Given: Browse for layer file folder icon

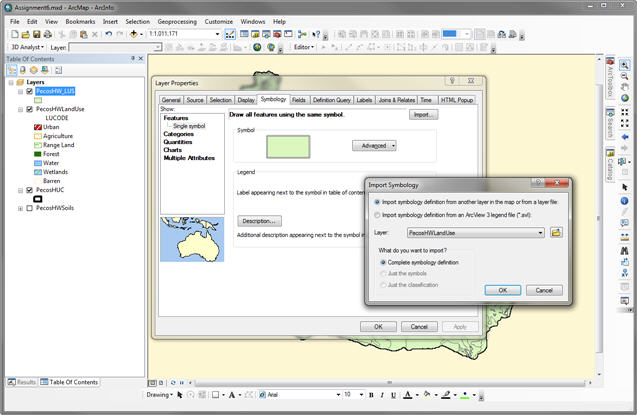Looking at the screenshot, I should (556, 233).
